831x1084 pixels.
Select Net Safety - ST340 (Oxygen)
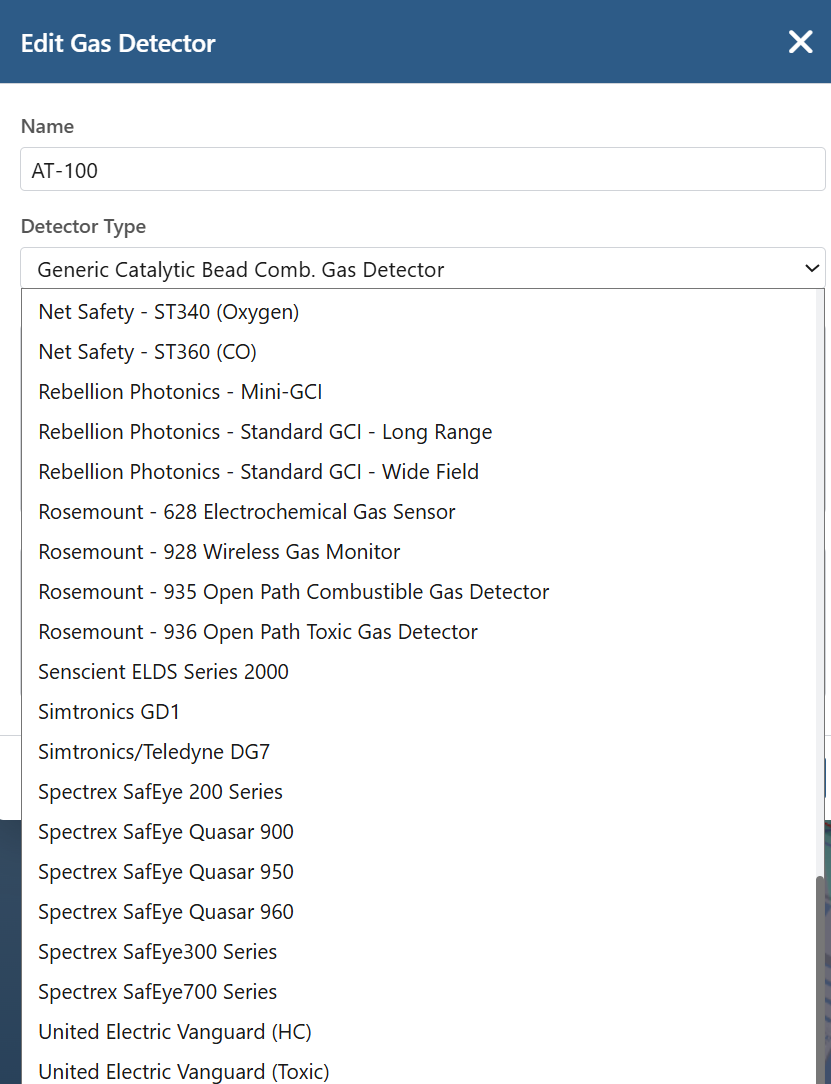[x=419, y=312]
